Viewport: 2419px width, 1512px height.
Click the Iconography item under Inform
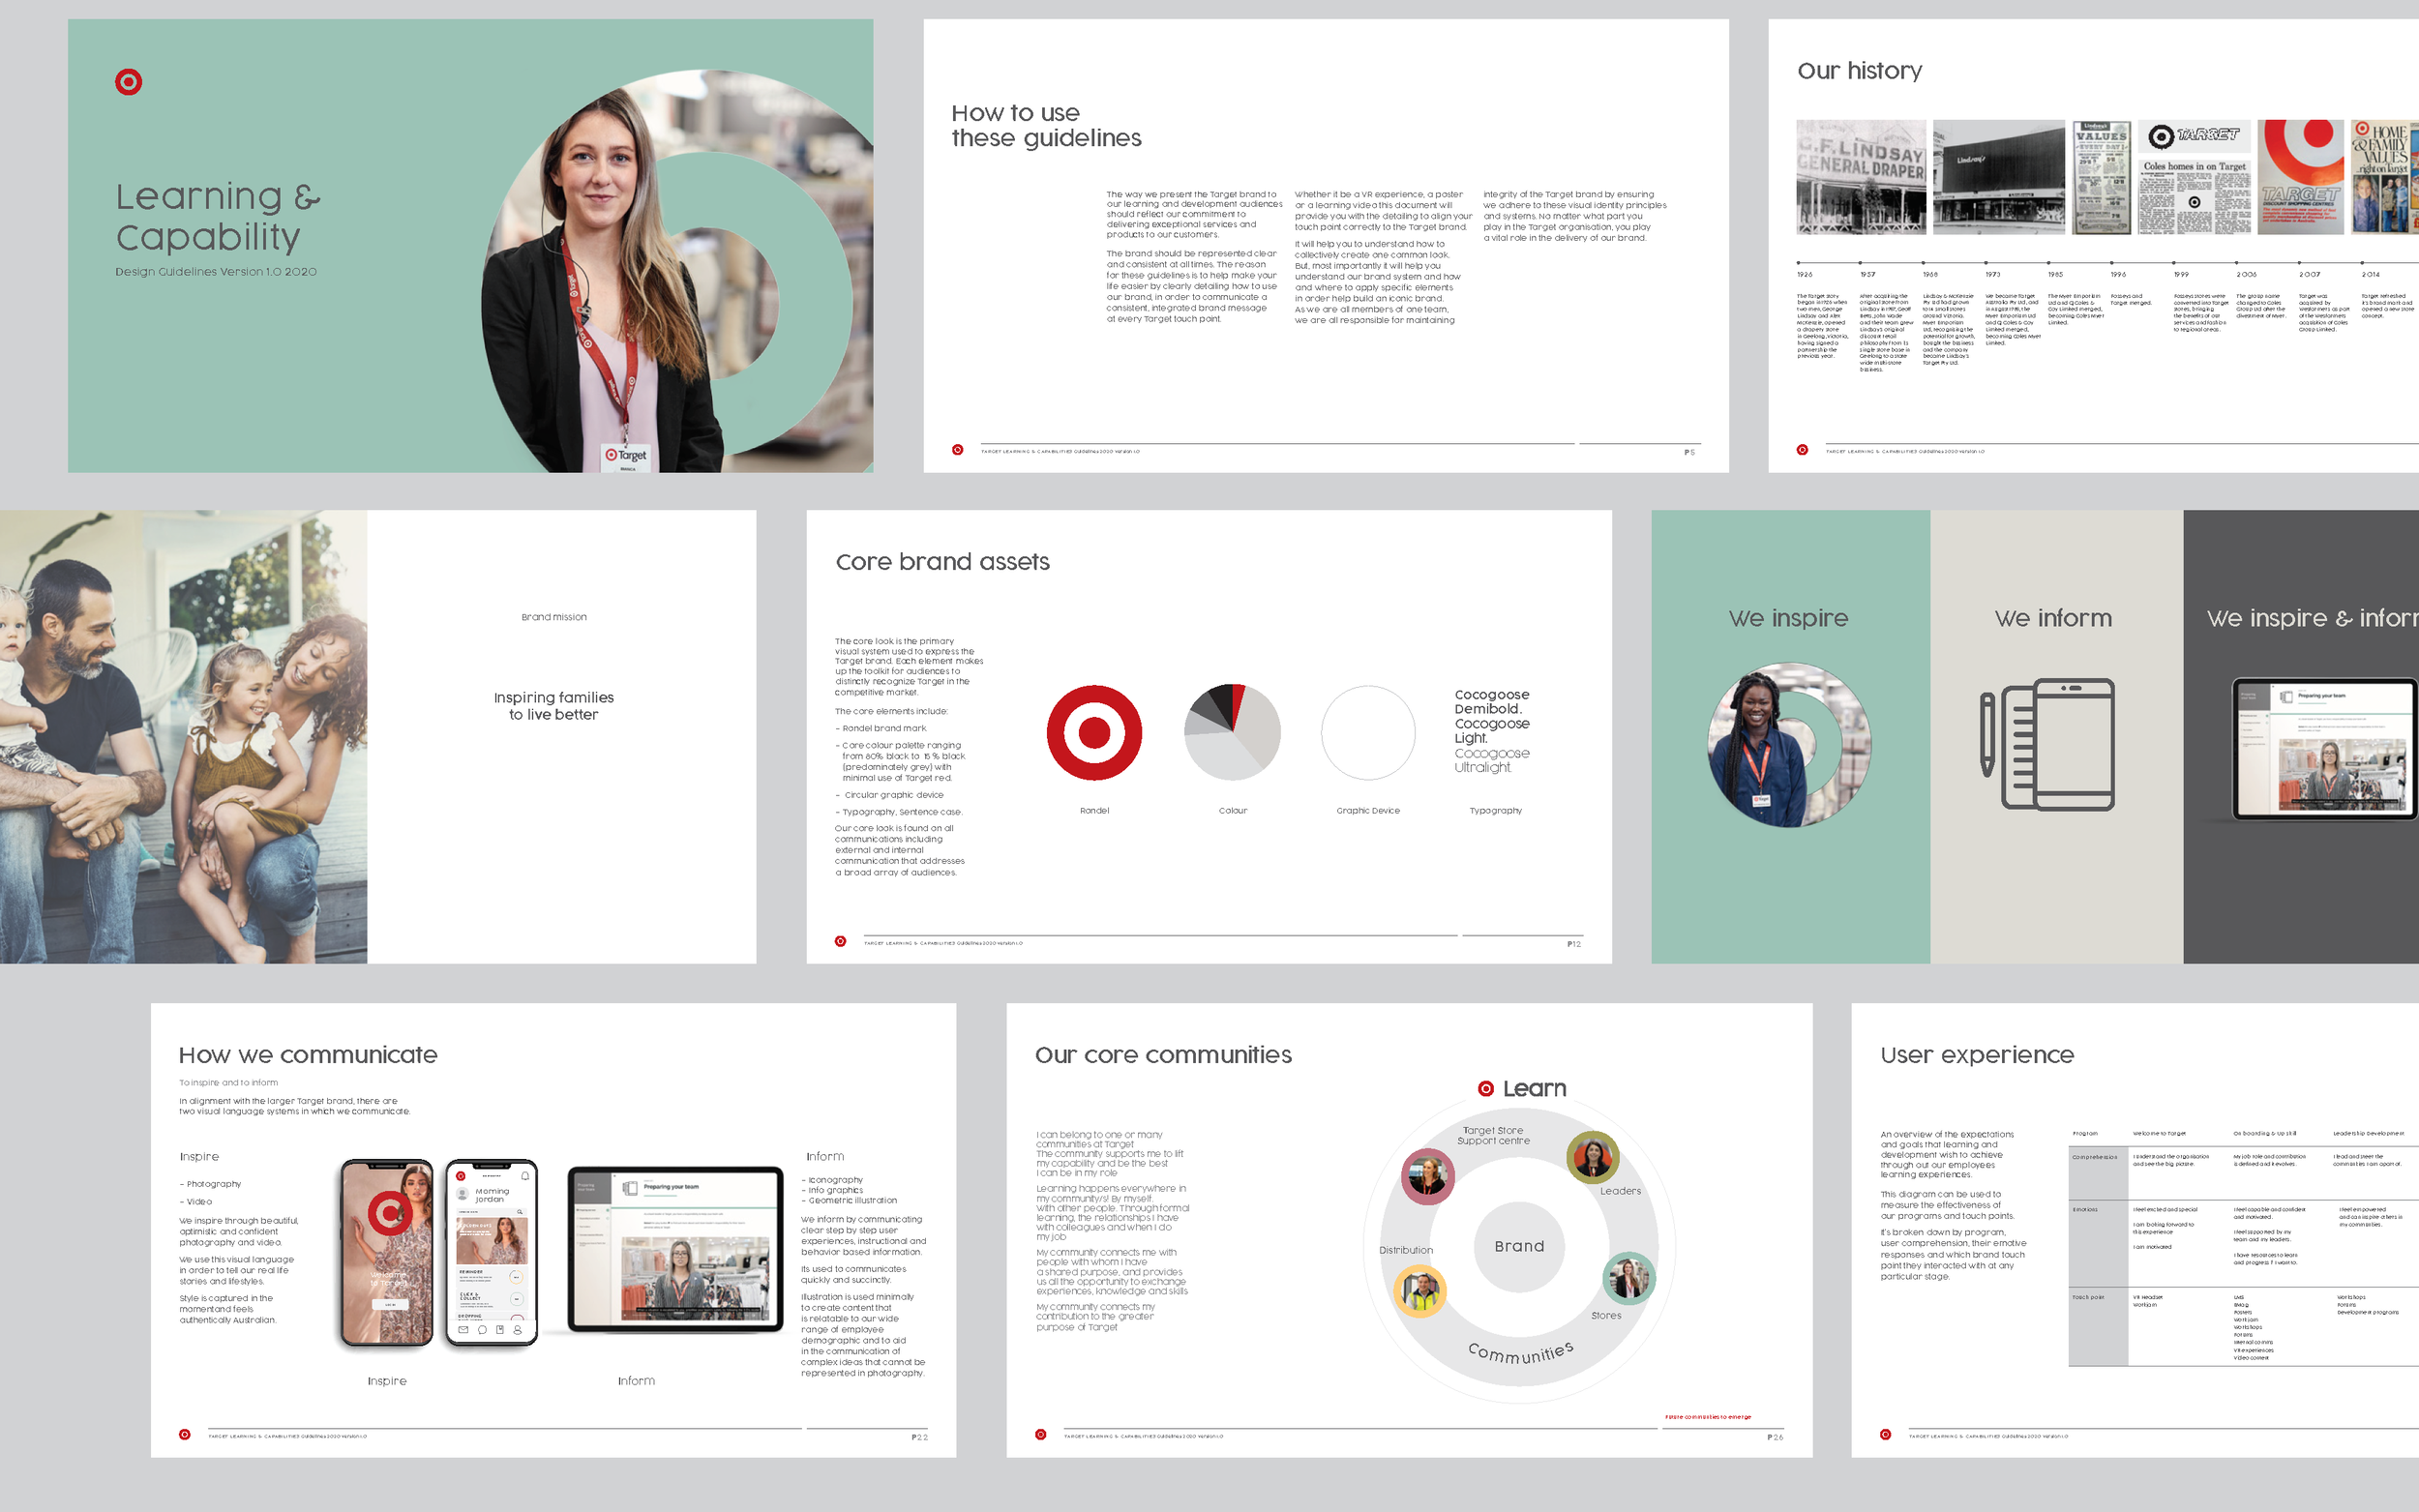pos(832,1180)
